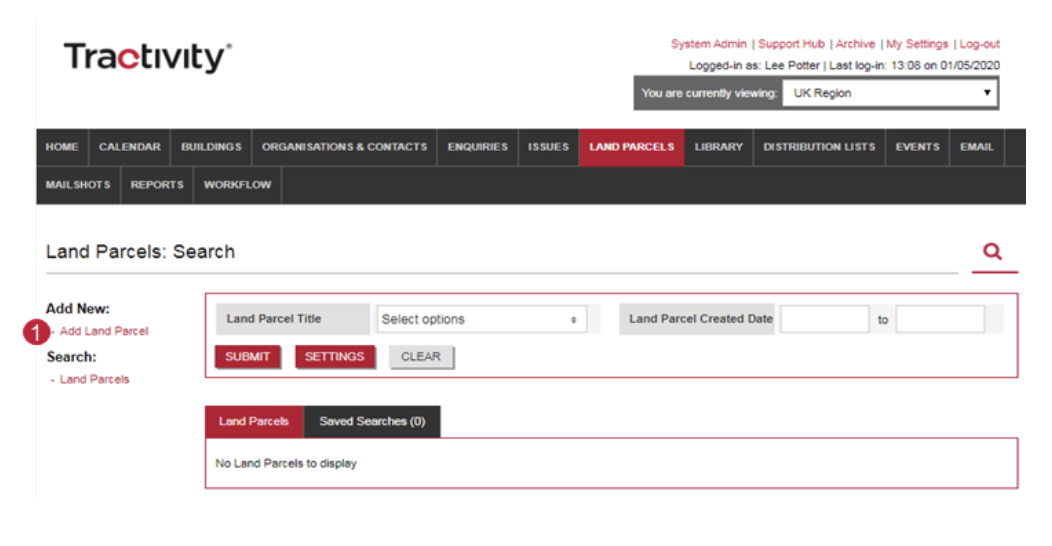
Task: Open the Mailshots menu
Action: [78, 184]
